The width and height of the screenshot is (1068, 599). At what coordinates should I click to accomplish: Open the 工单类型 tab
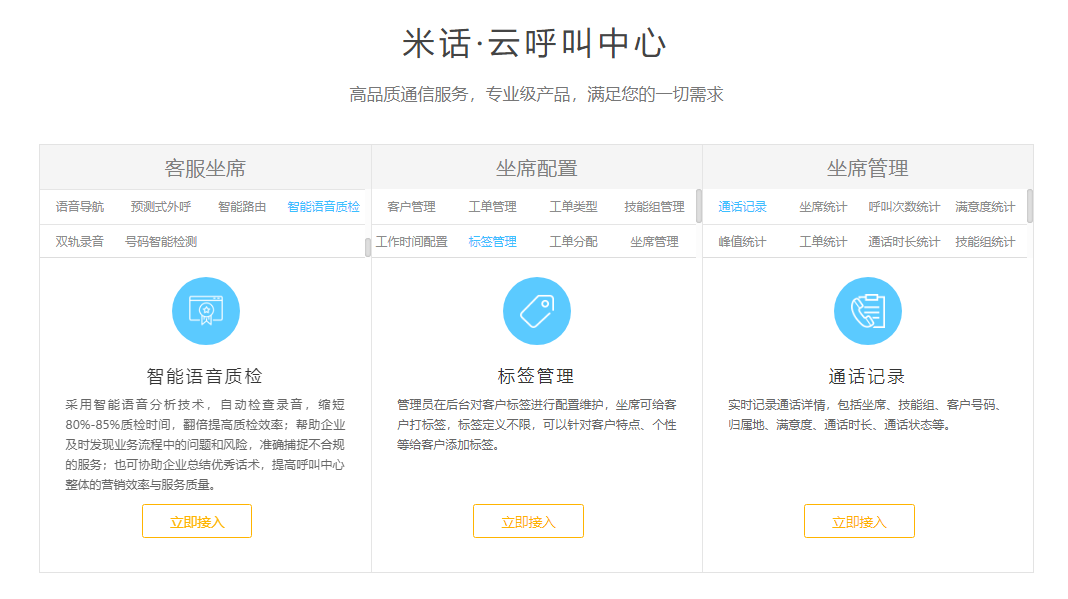point(574,206)
